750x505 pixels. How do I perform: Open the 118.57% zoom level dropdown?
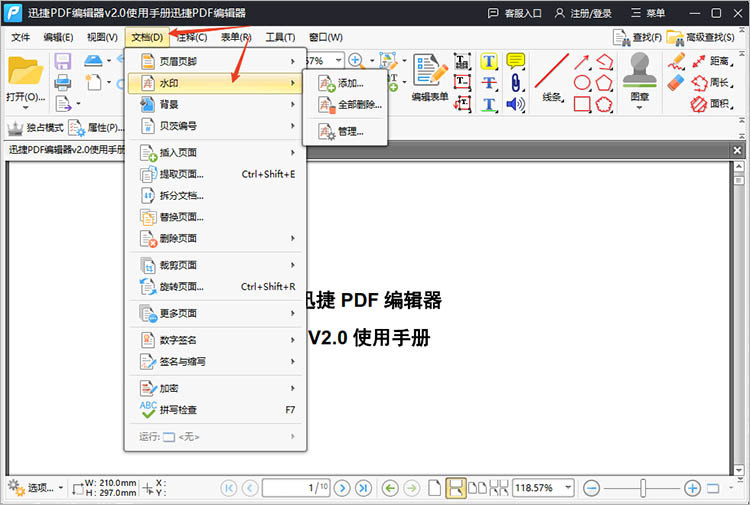[x=568, y=488]
